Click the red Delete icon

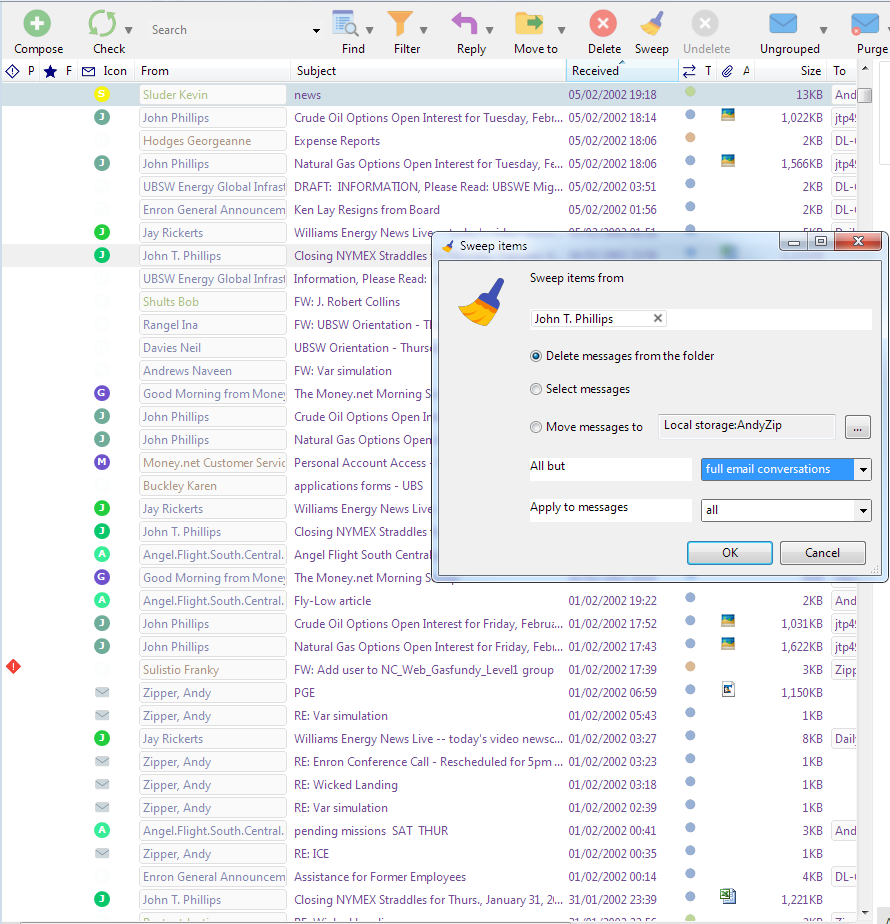coord(603,25)
